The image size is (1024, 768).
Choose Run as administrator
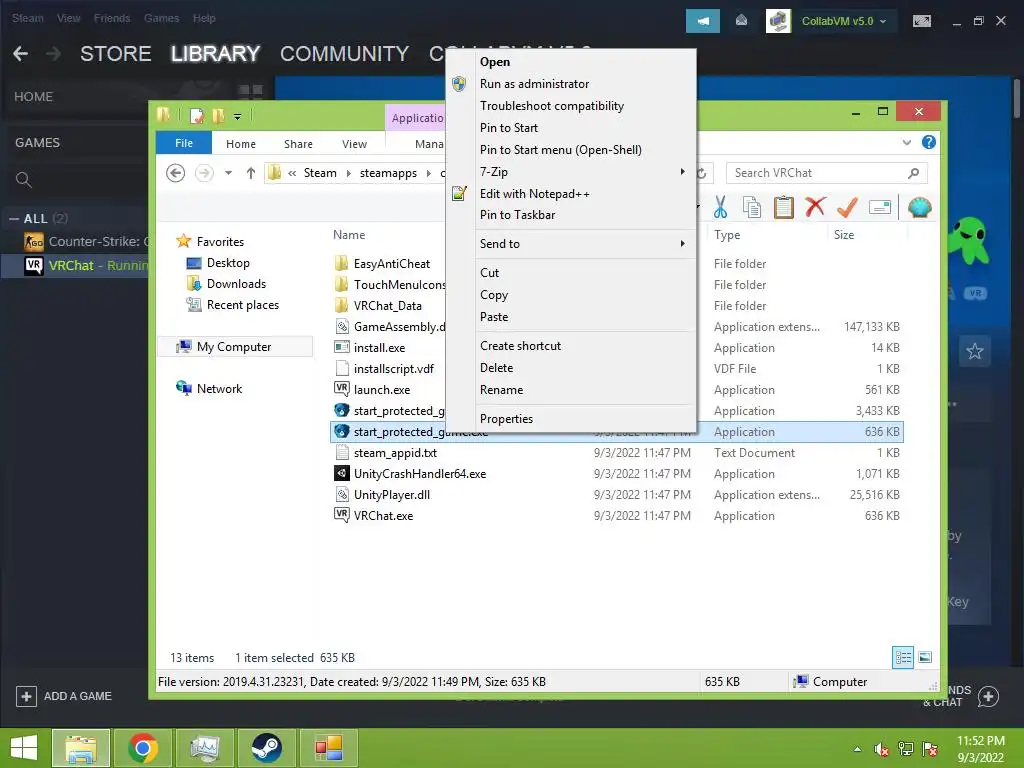(534, 84)
